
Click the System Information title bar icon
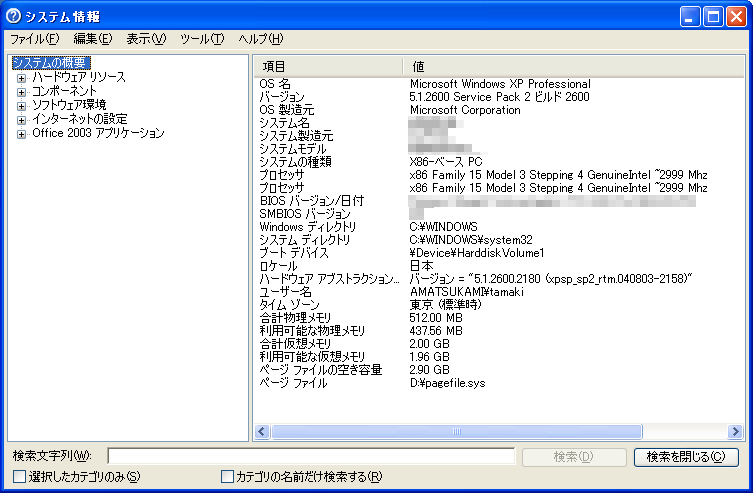pyautogui.click(x=13, y=16)
